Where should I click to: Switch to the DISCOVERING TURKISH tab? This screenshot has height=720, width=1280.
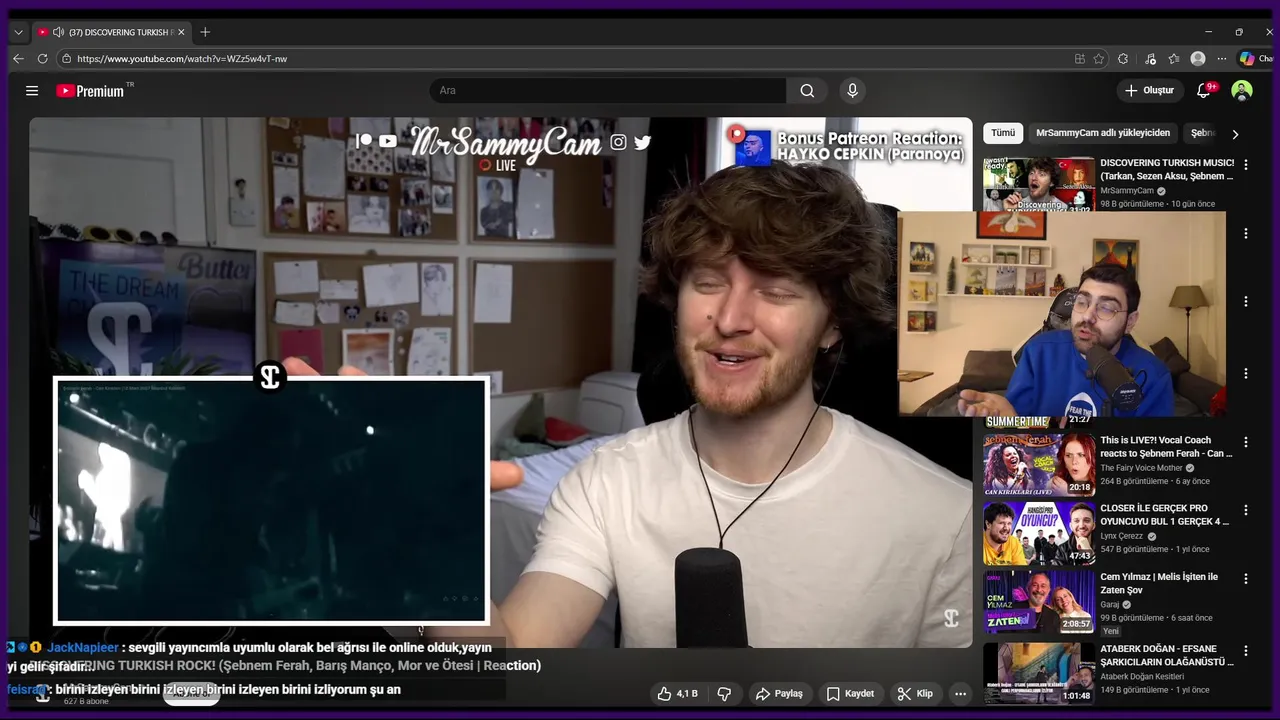(113, 32)
